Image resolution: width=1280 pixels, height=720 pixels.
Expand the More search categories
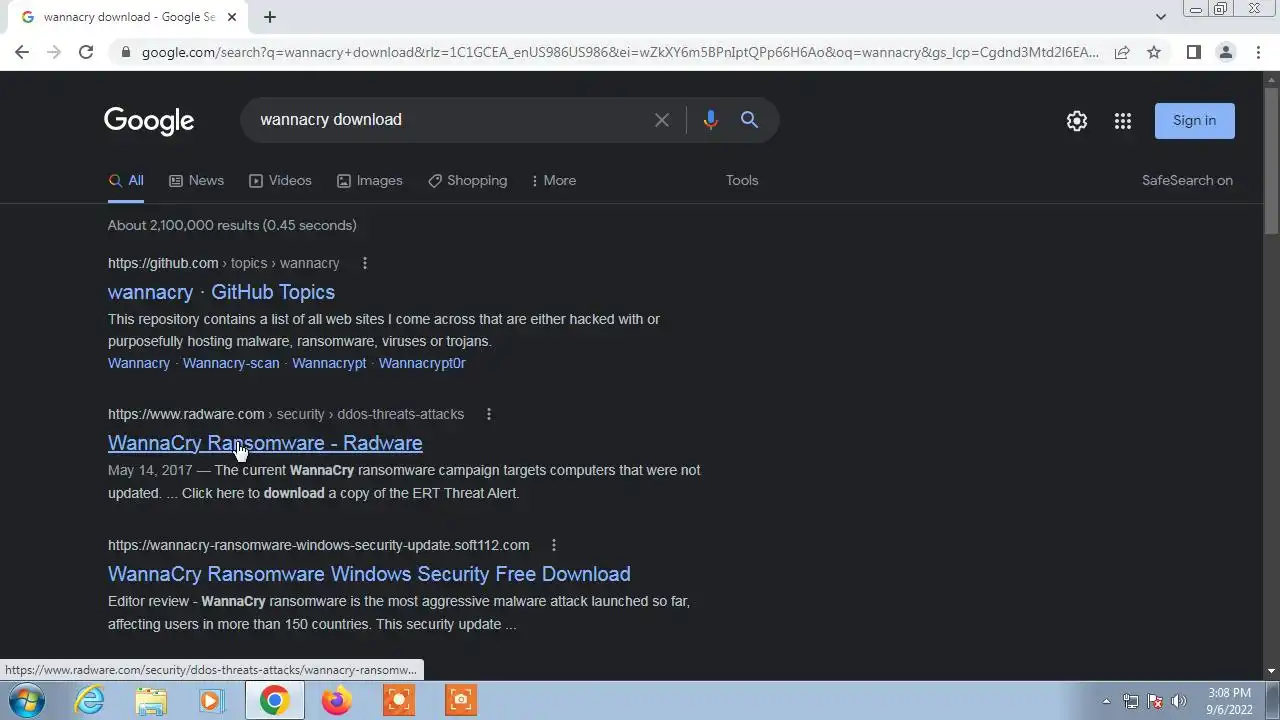click(x=553, y=181)
